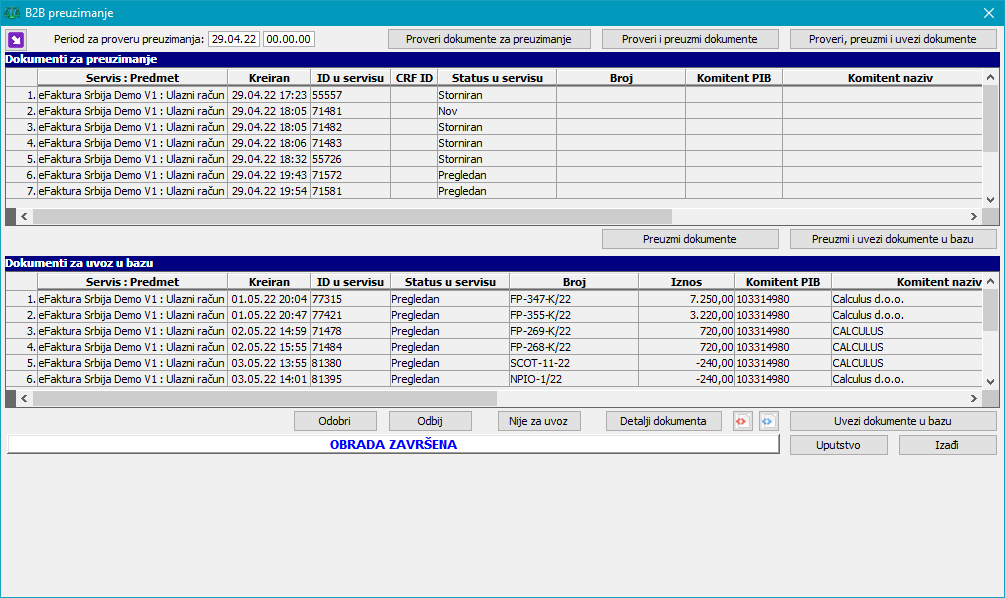
Task: Click the red XML document icon
Action: point(741,421)
